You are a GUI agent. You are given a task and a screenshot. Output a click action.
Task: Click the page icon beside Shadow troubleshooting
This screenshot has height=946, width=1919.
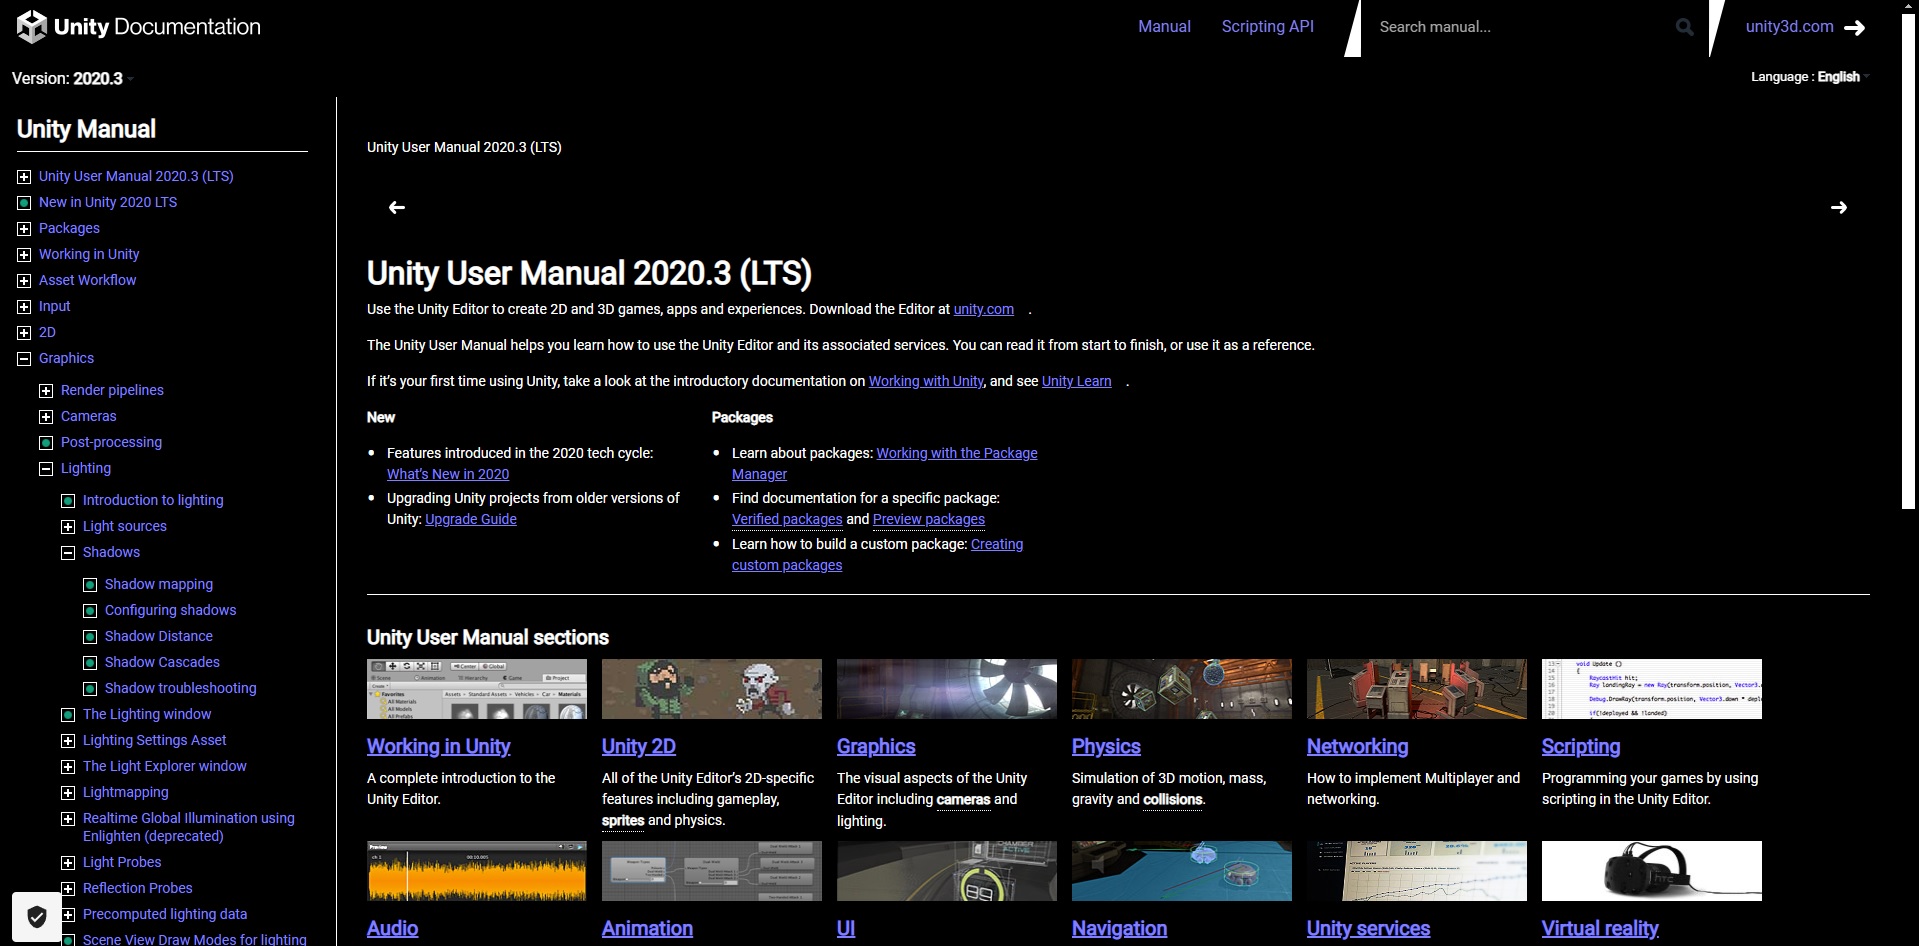[90, 689]
